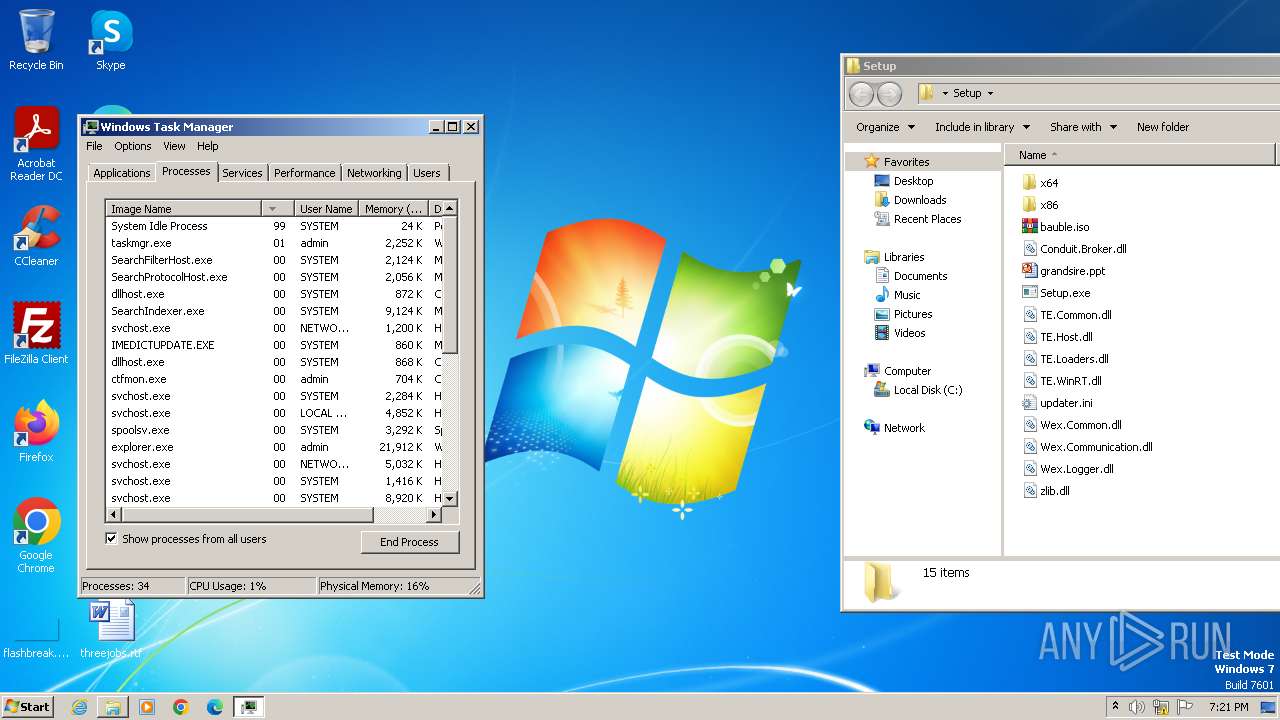1280x720 pixels.
Task: Open Share with dropdown menu
Action: tap(1082, 127)
